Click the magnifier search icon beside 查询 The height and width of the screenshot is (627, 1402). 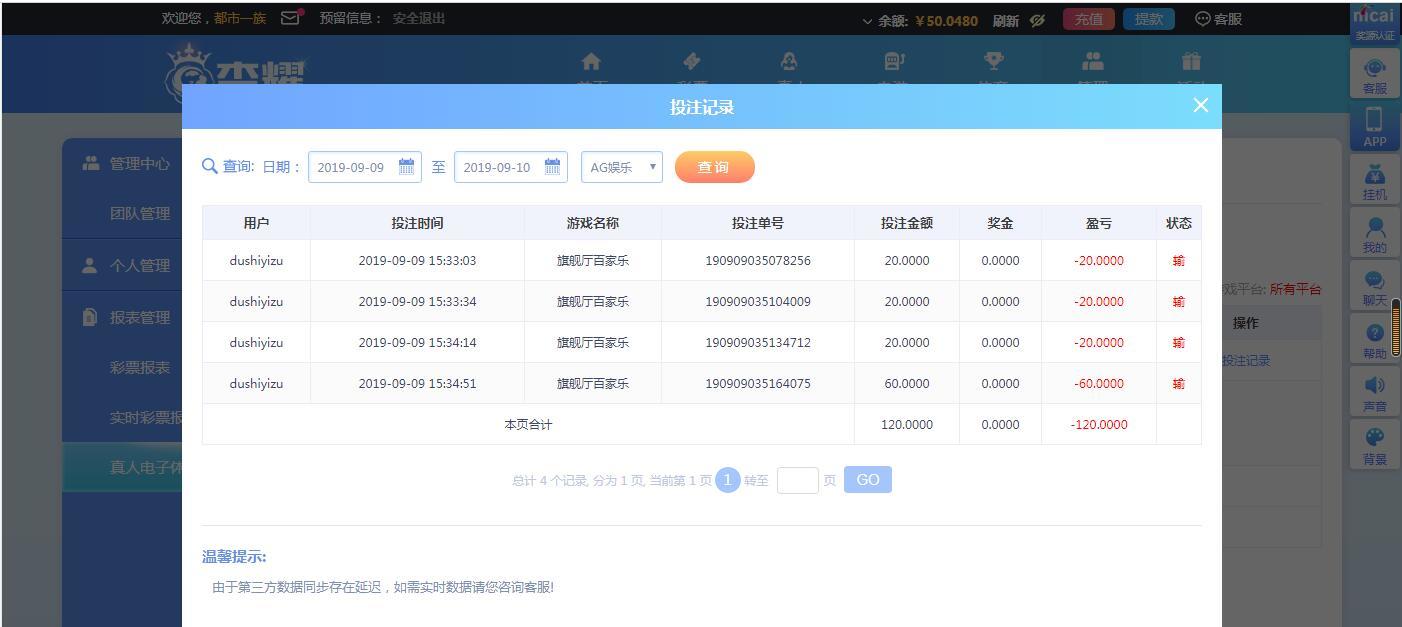[x=209, y=166]
